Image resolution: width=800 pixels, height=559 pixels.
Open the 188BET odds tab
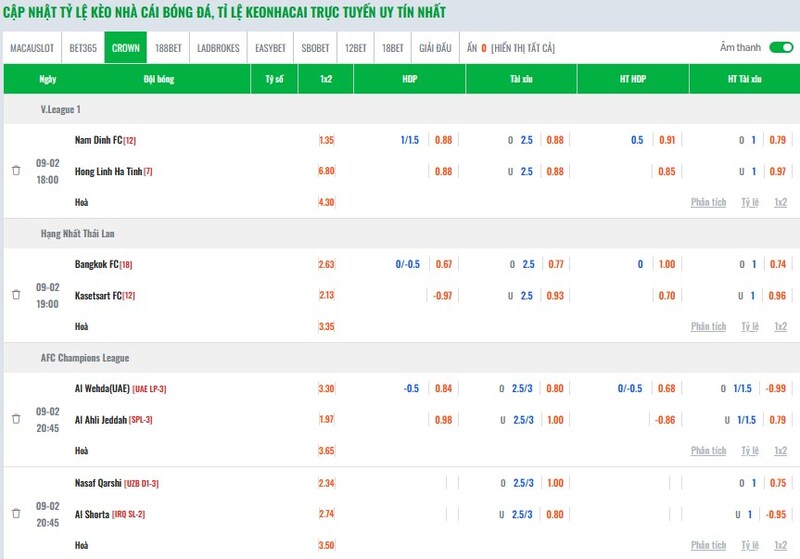[169, 48]
